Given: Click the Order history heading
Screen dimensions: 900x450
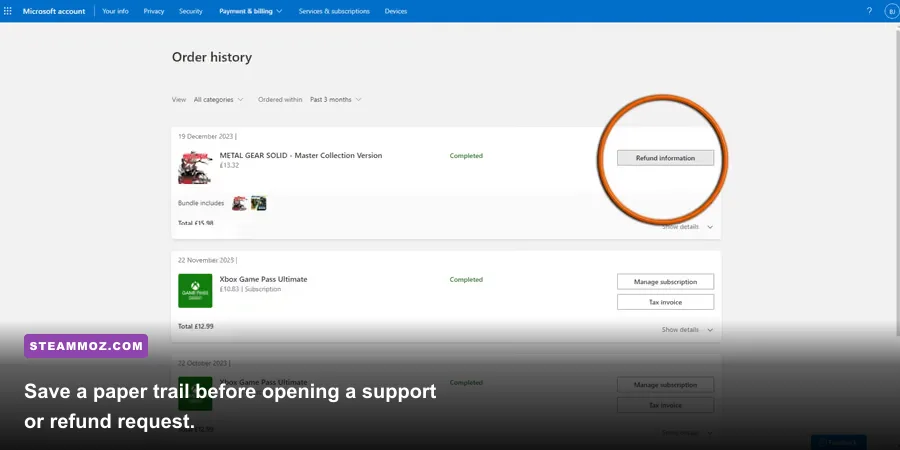Looking at the screenshot, I should [212, 57].
